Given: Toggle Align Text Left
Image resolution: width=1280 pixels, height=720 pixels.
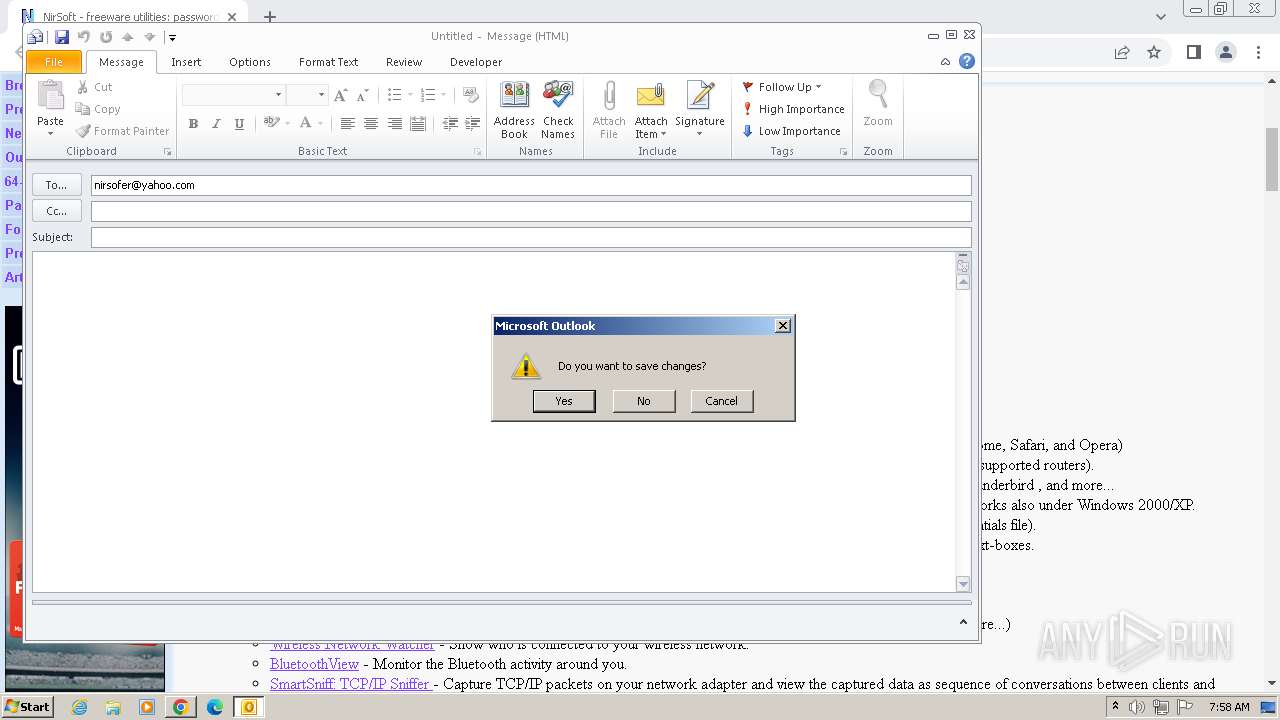Looking at the screenshot, I should [347, 124].
